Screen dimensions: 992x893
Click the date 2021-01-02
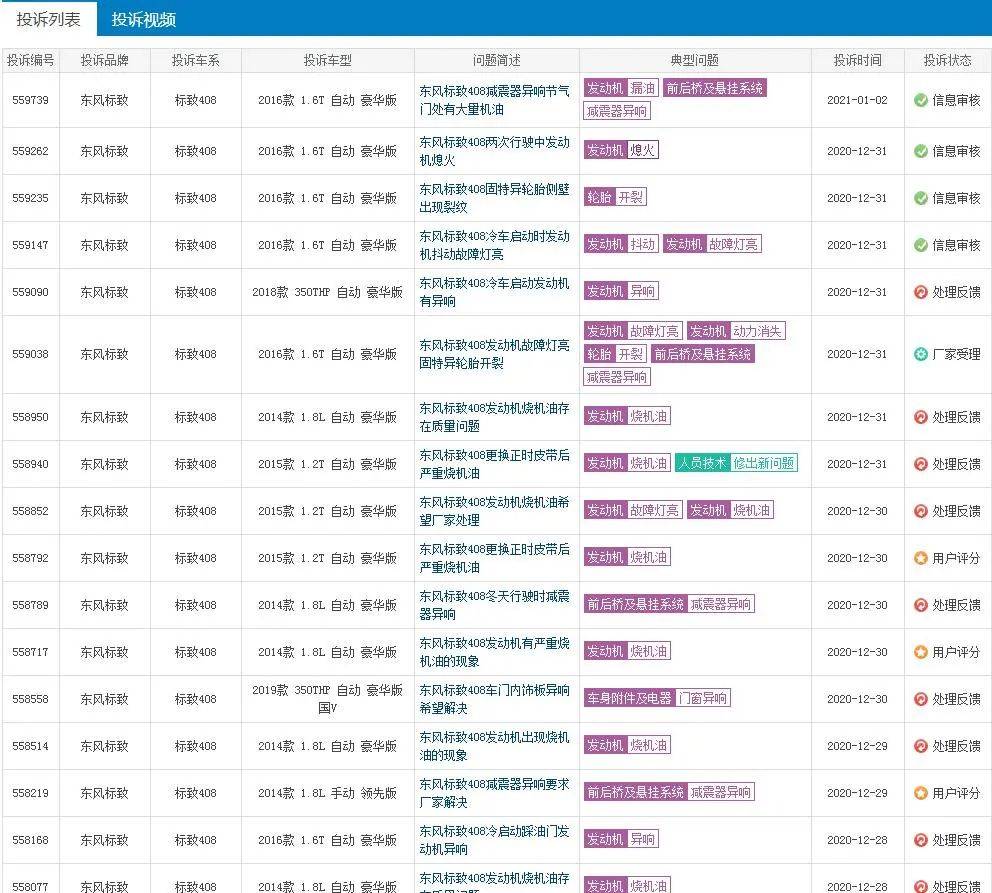857,100
